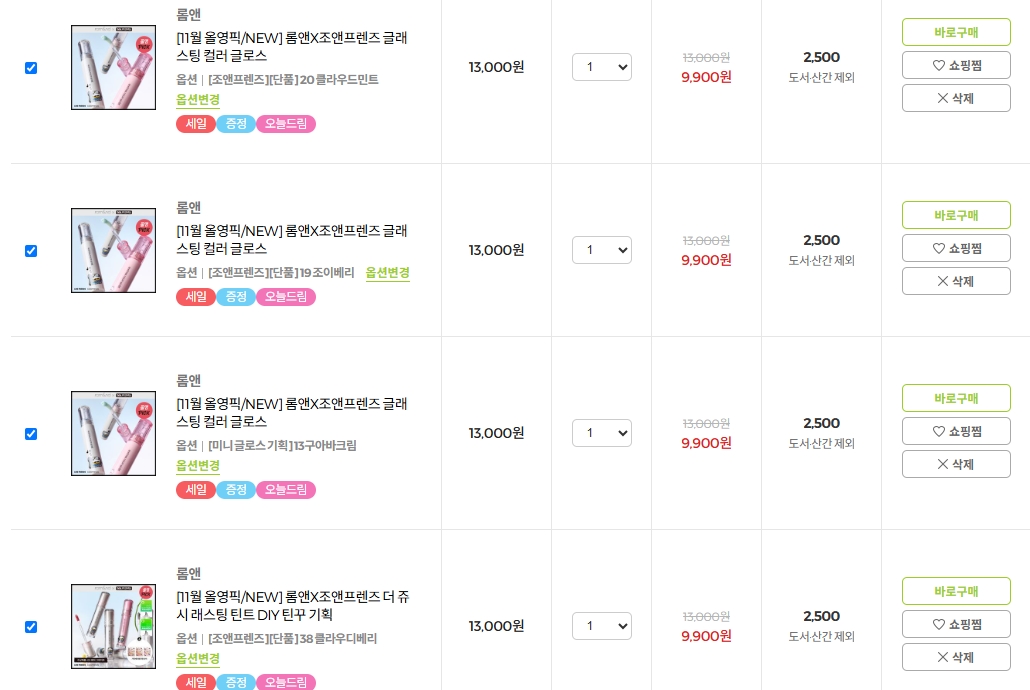Screen dimensions: 1030x690
Task: Uncheck the 20 클라우드민트 item checkbox
Action: click(31, 68)
